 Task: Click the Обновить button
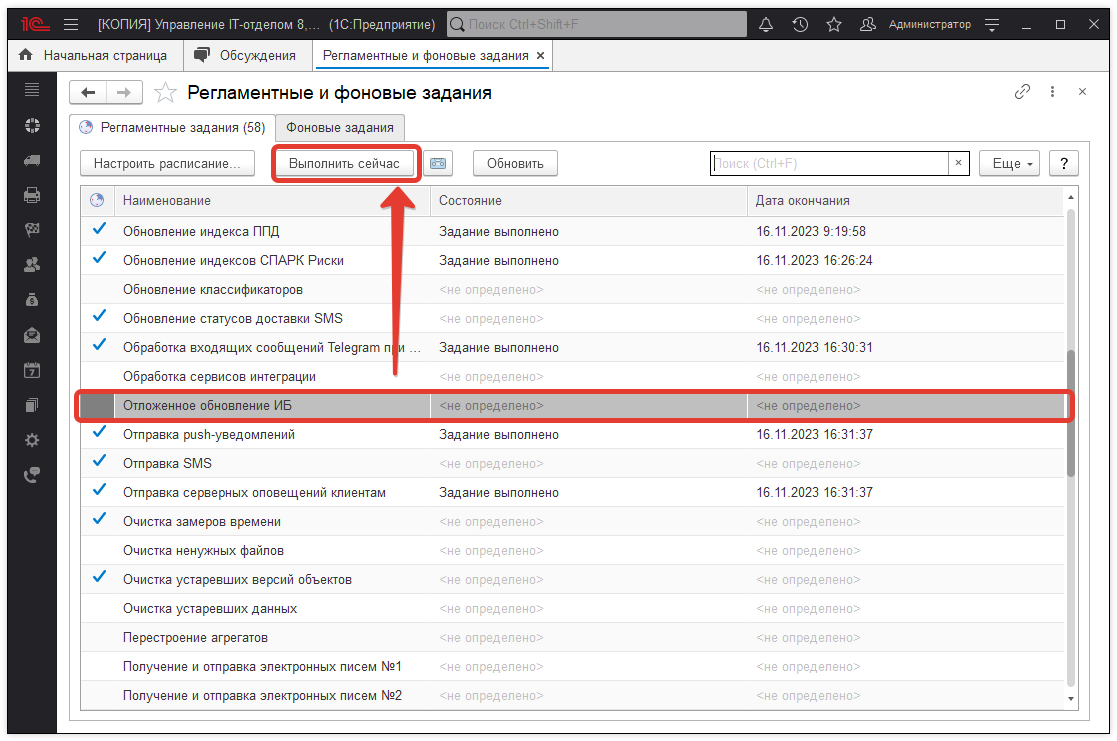coord(515,163)
